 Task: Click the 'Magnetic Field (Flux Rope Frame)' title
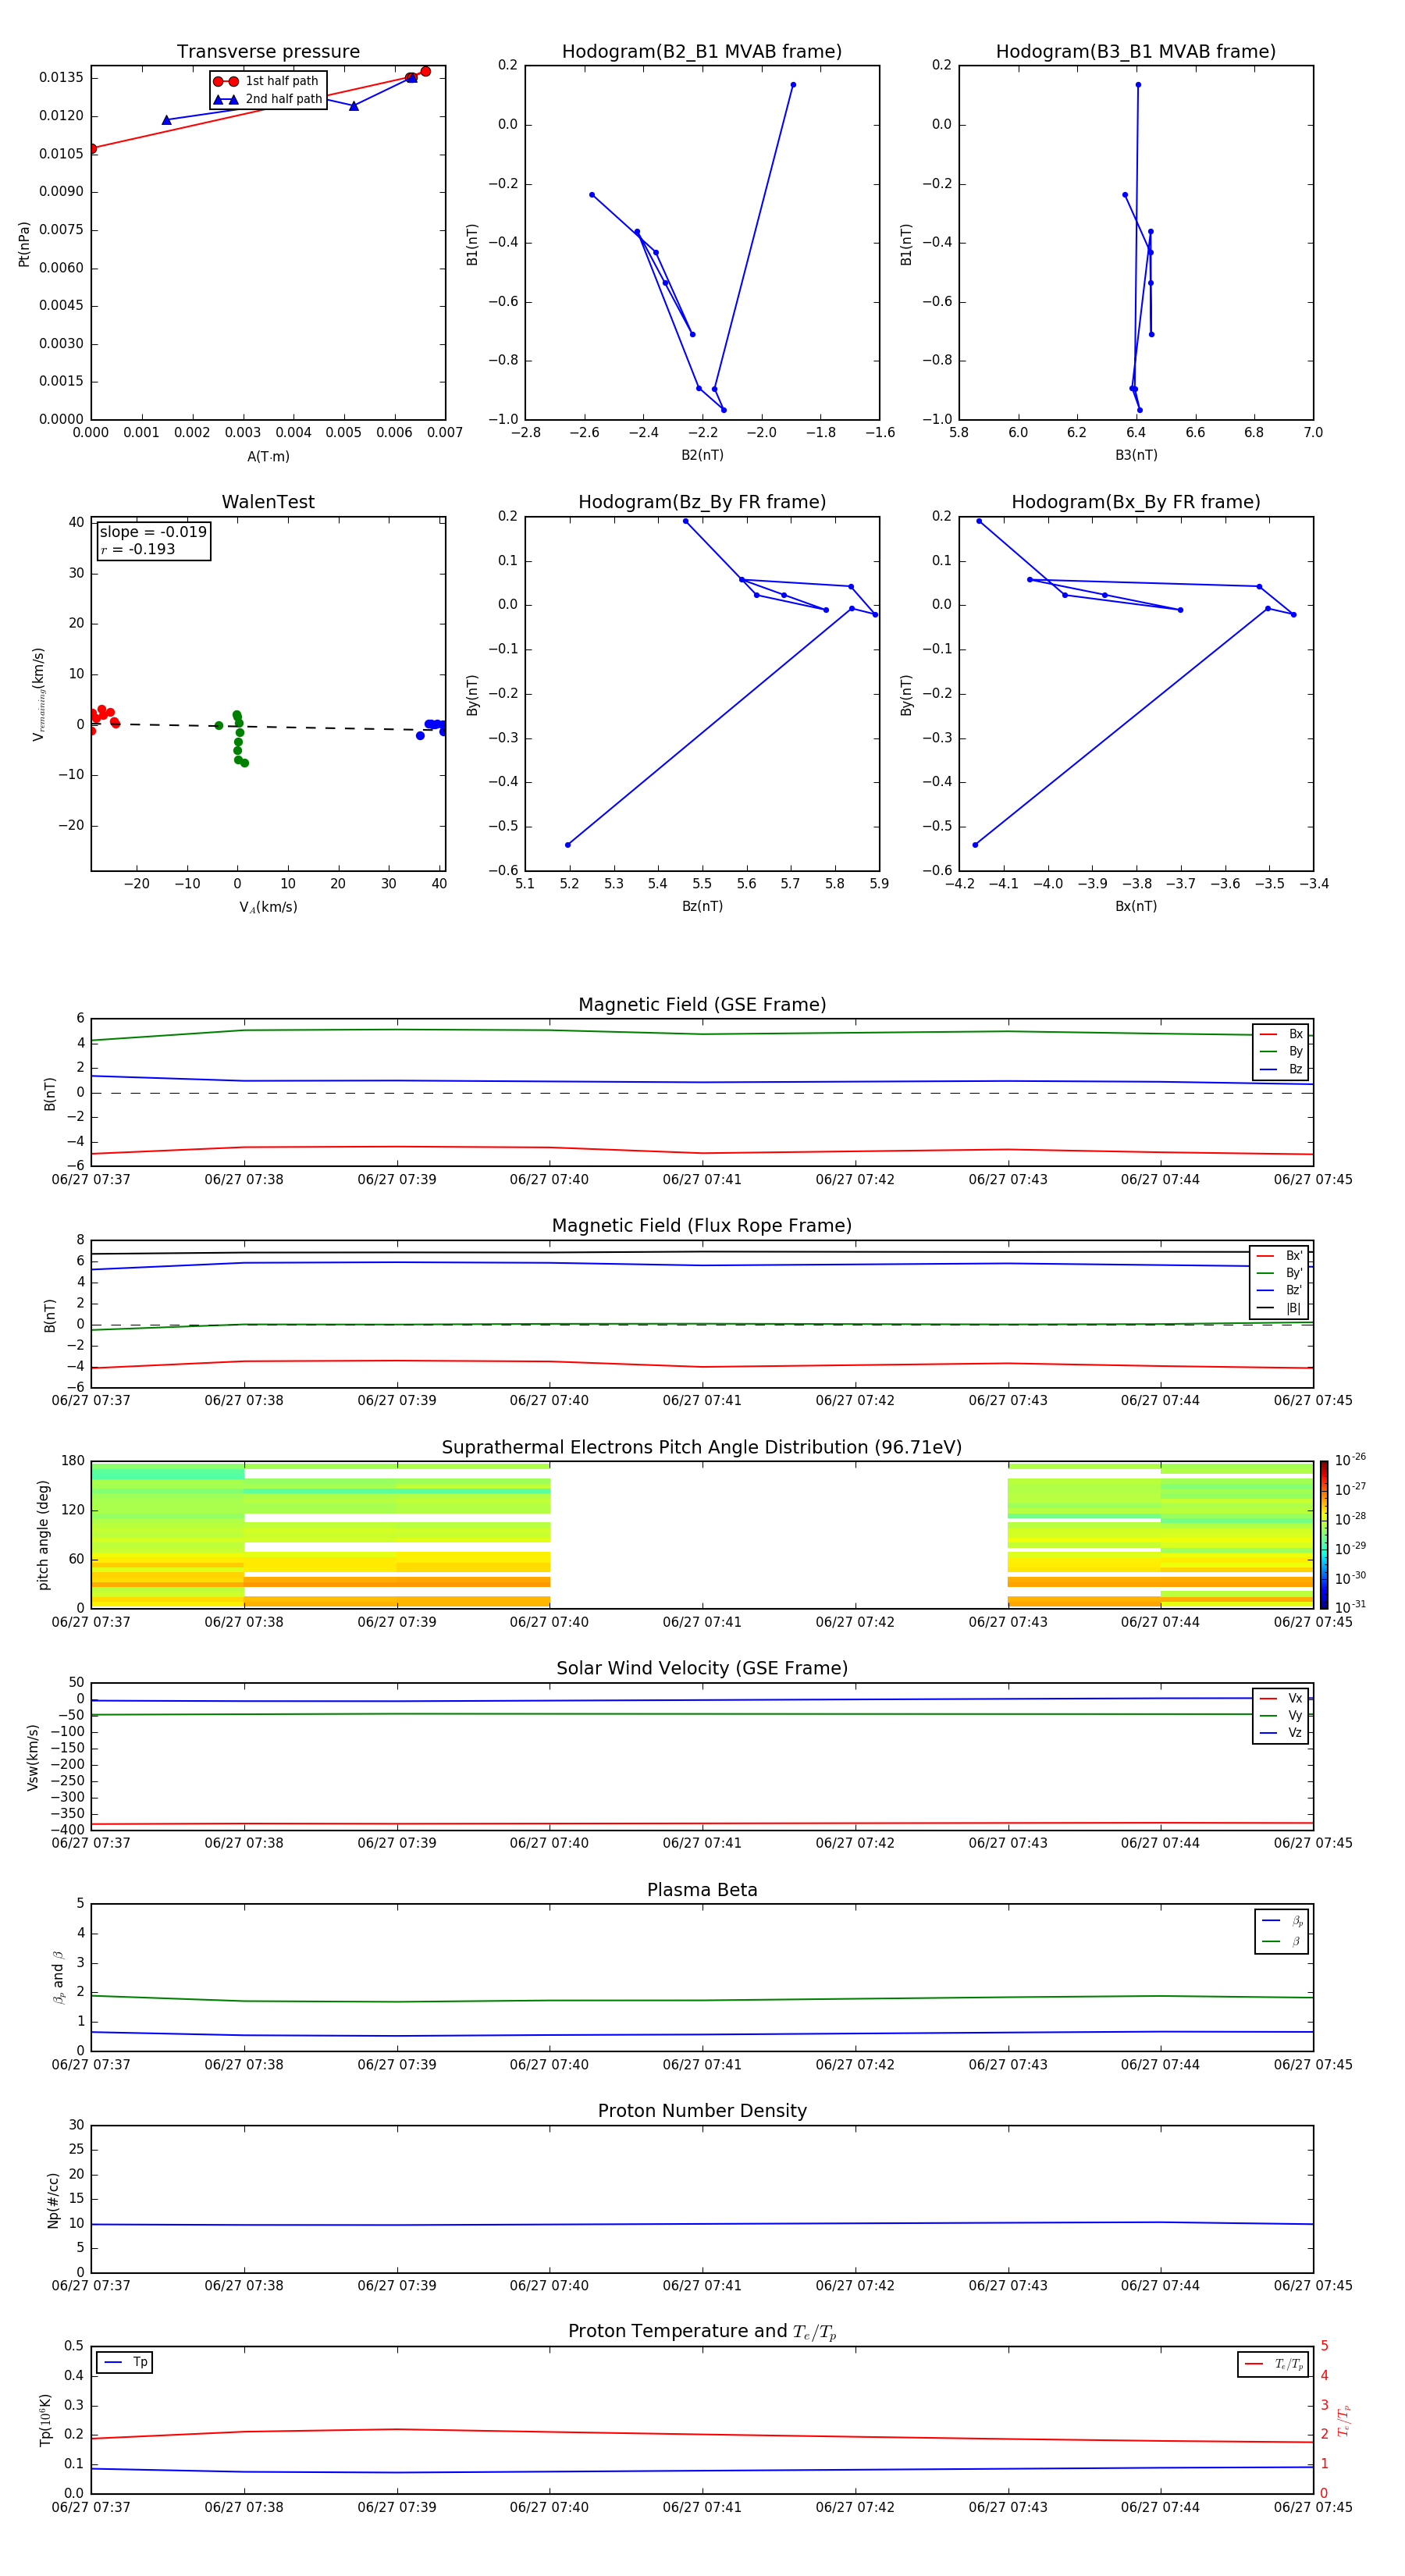click(x=702, y=1226)
